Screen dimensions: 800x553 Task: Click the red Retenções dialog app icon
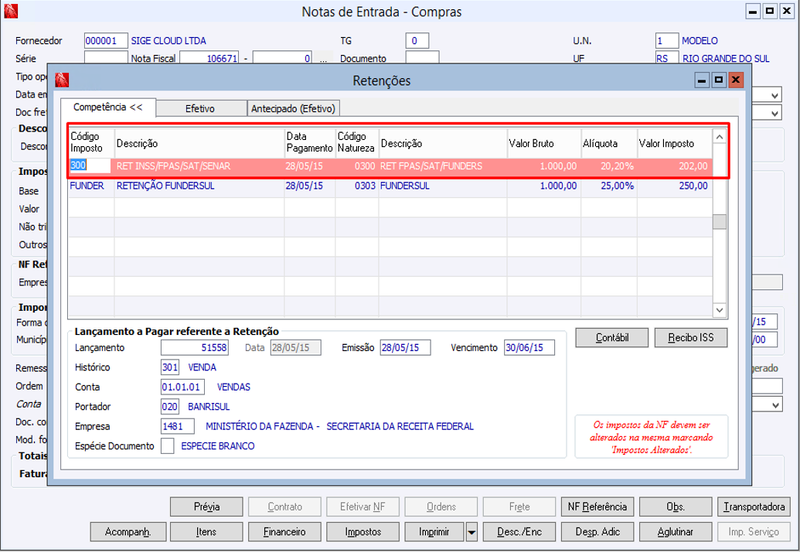tap(62, 80)
